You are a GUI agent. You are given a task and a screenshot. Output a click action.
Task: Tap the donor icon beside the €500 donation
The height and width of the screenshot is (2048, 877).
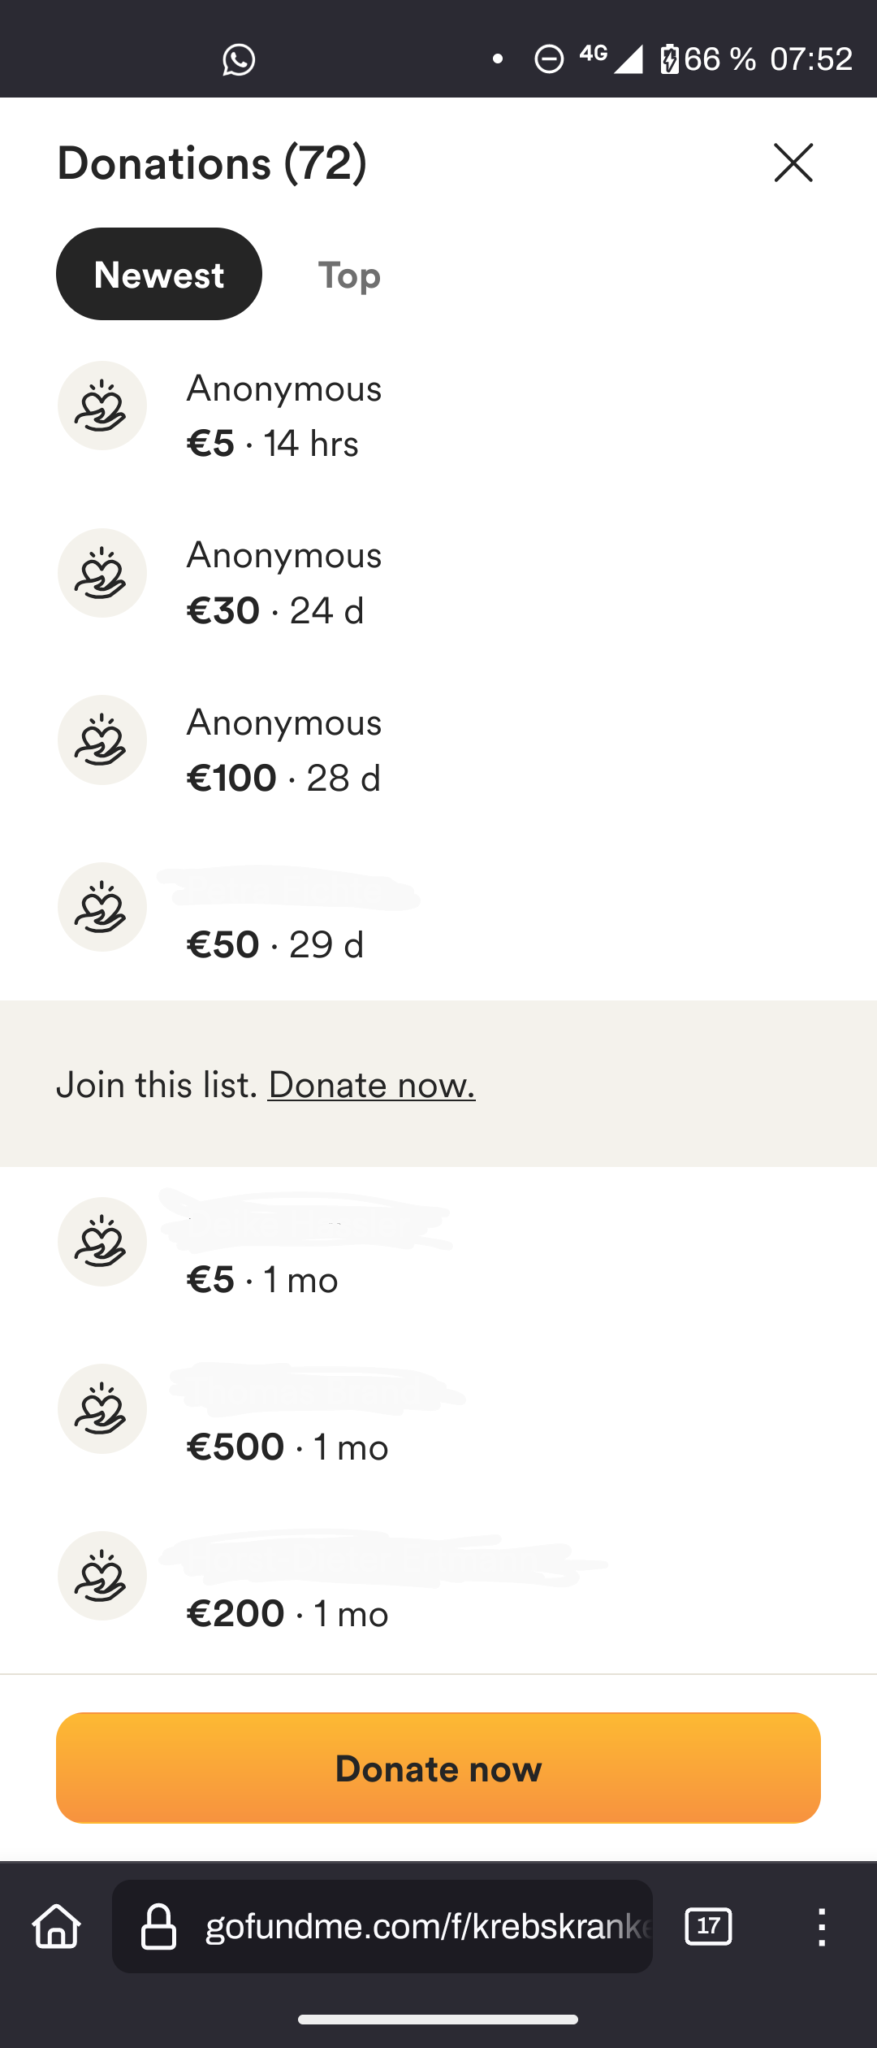tap(102, 1409)
